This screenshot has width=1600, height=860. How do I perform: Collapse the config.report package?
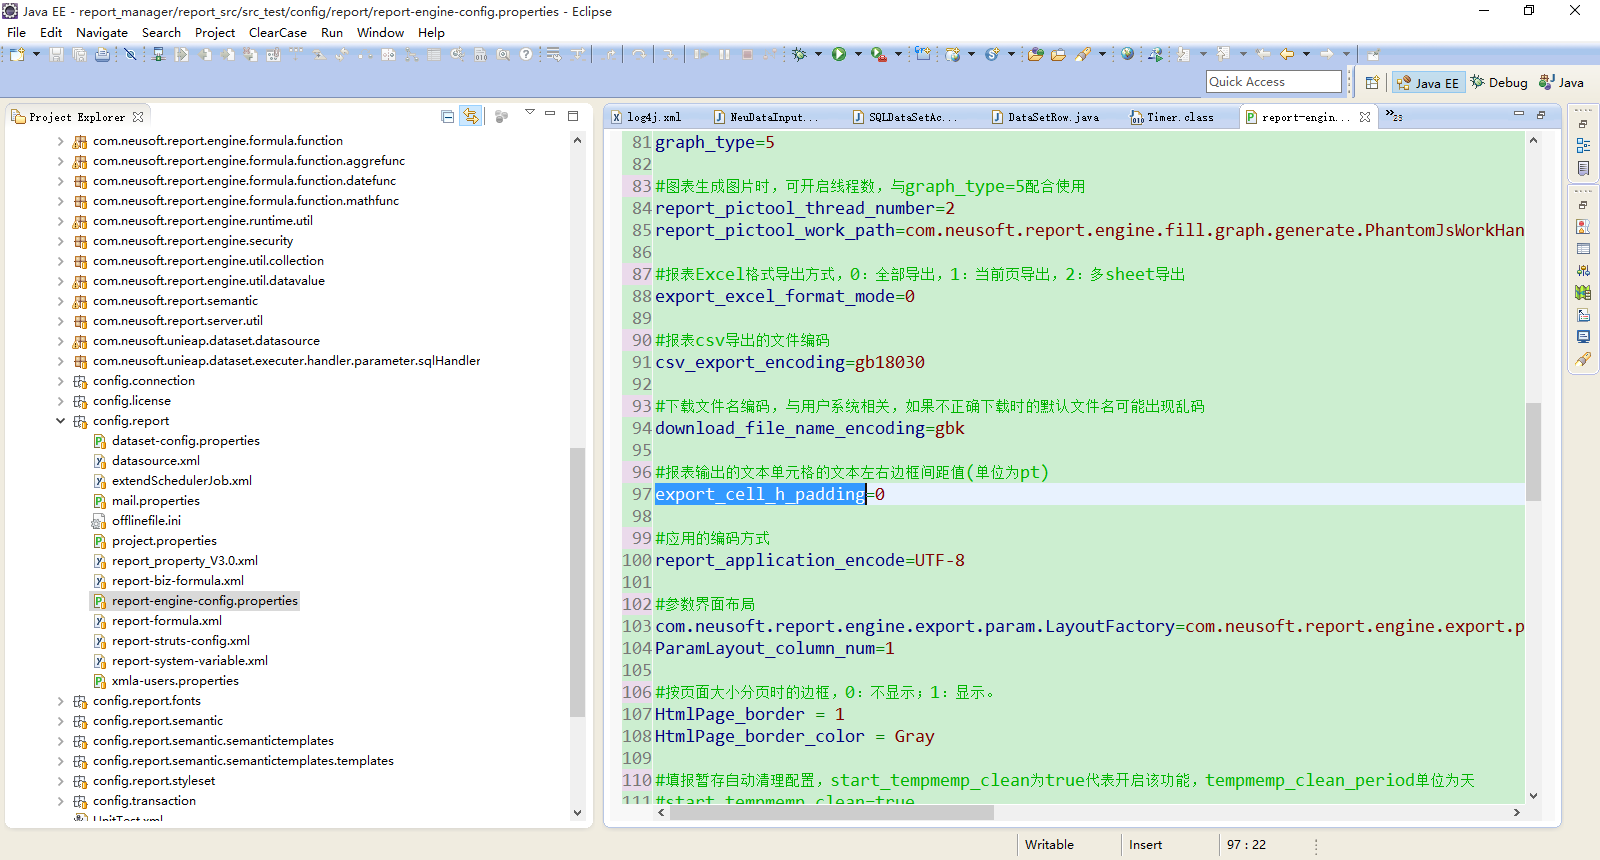[60, 421]
